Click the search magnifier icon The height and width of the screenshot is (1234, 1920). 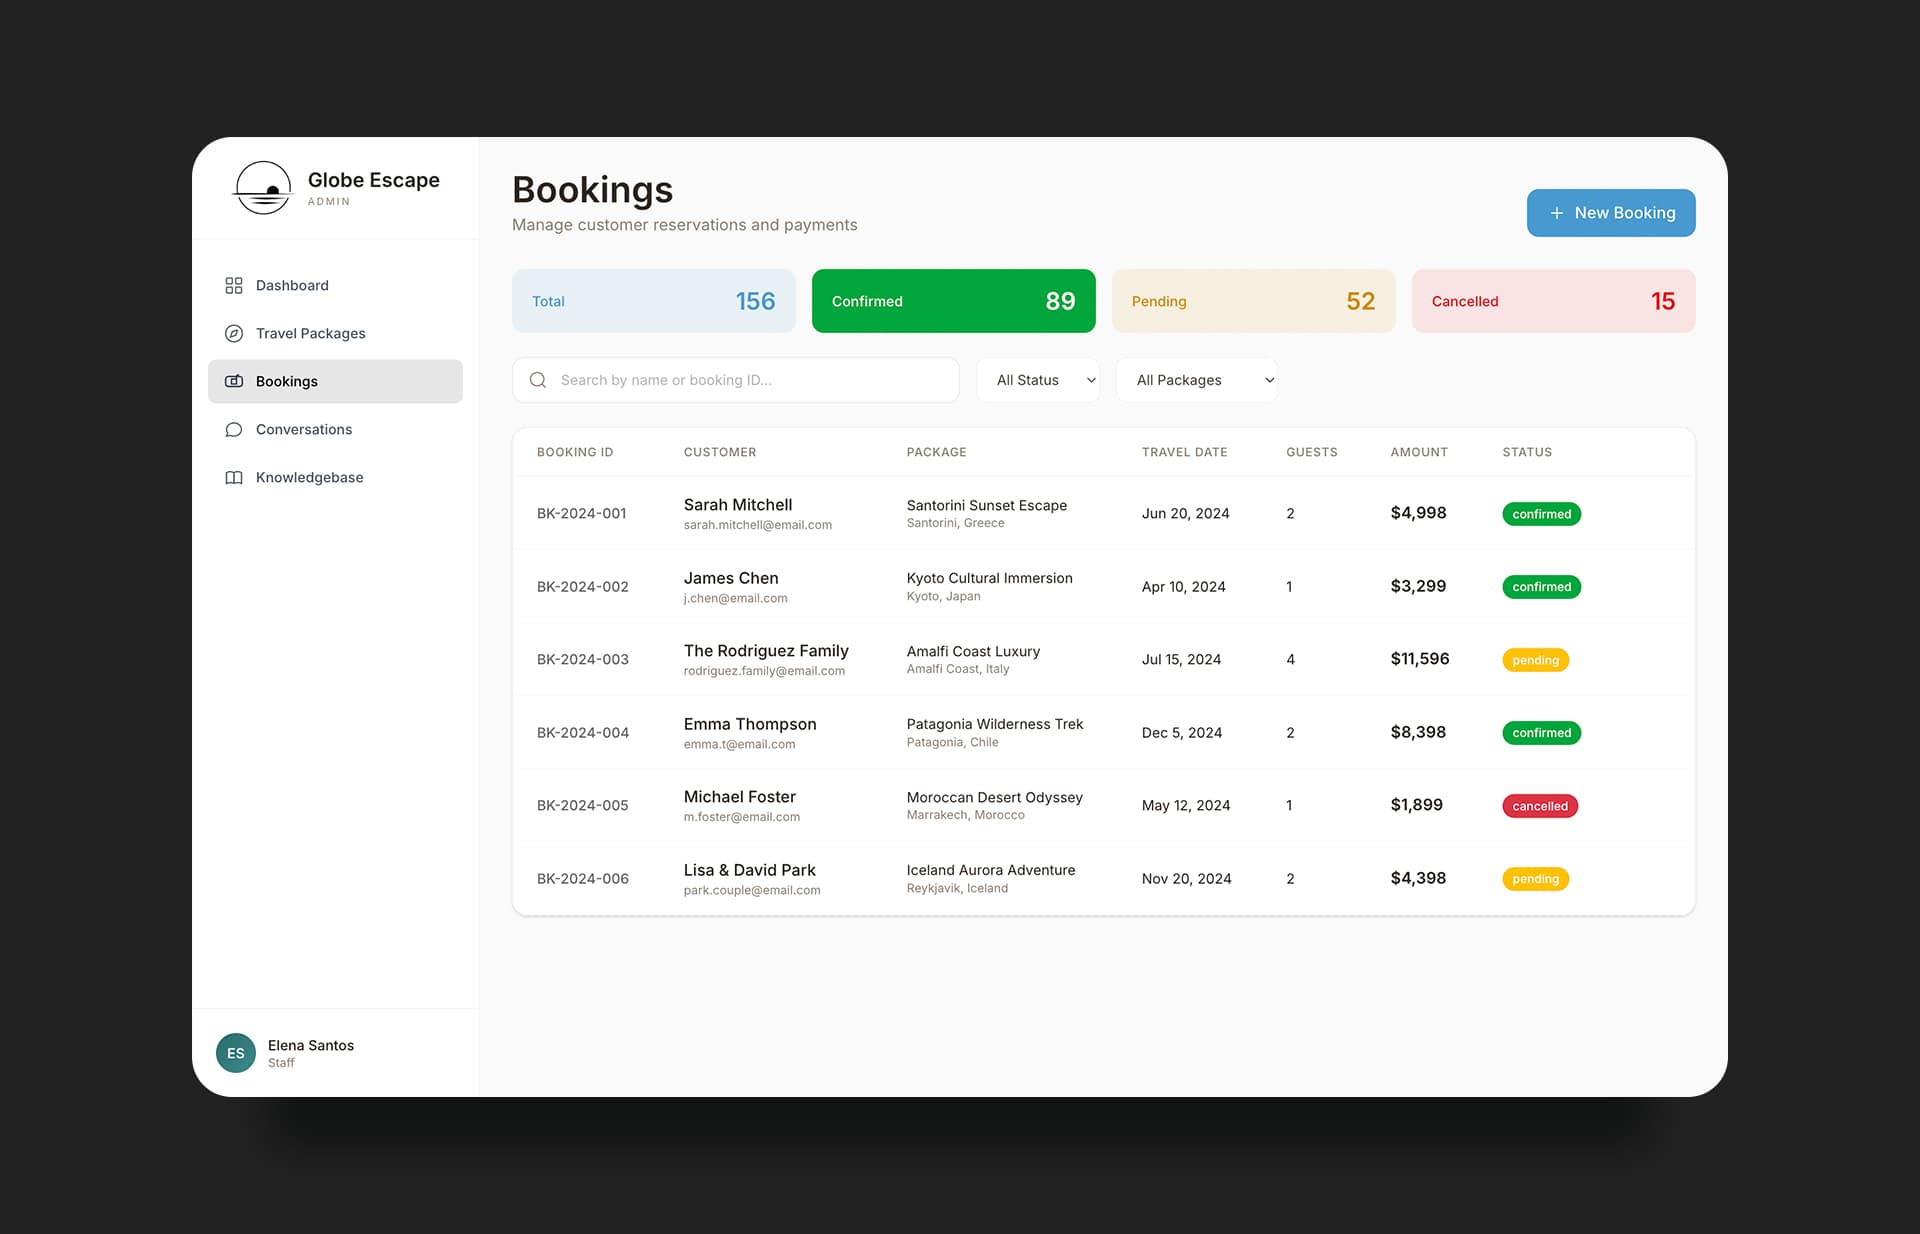point(538,380)
